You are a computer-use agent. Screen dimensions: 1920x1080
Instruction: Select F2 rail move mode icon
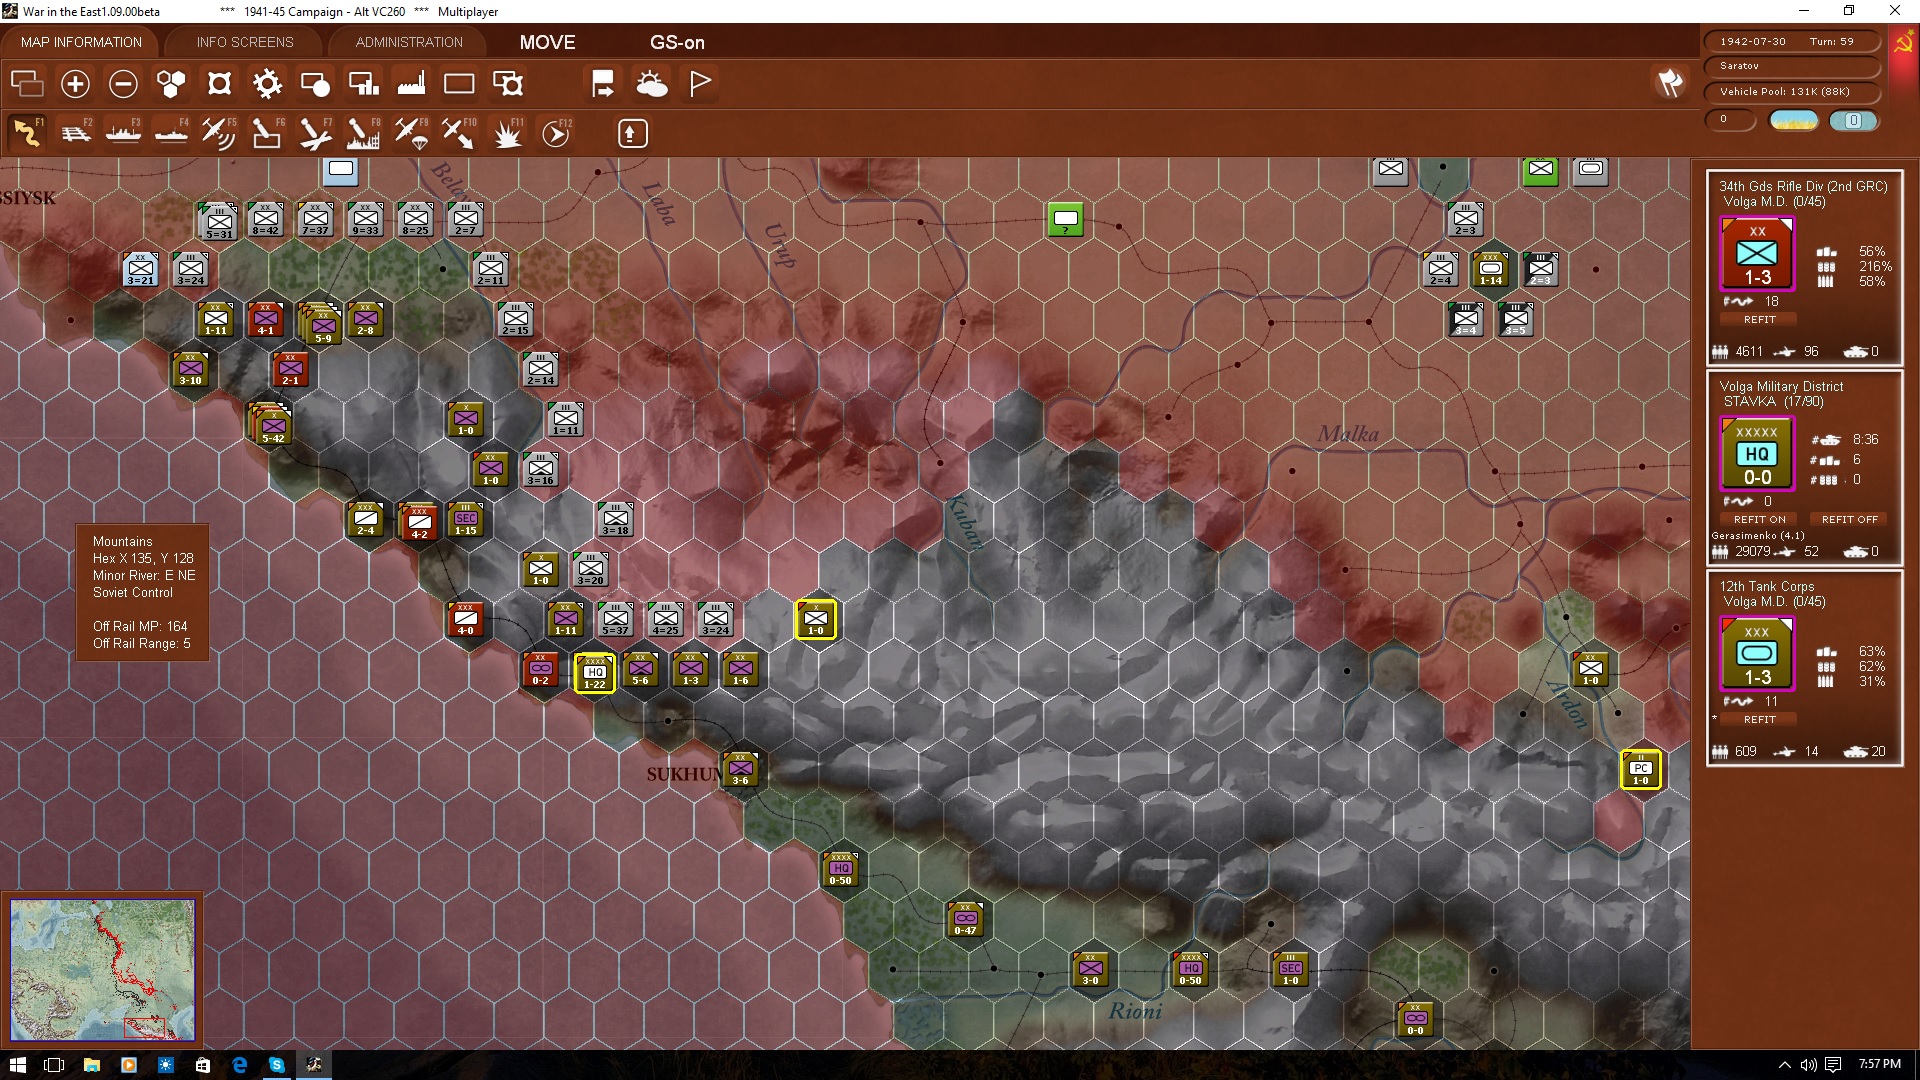75,133
